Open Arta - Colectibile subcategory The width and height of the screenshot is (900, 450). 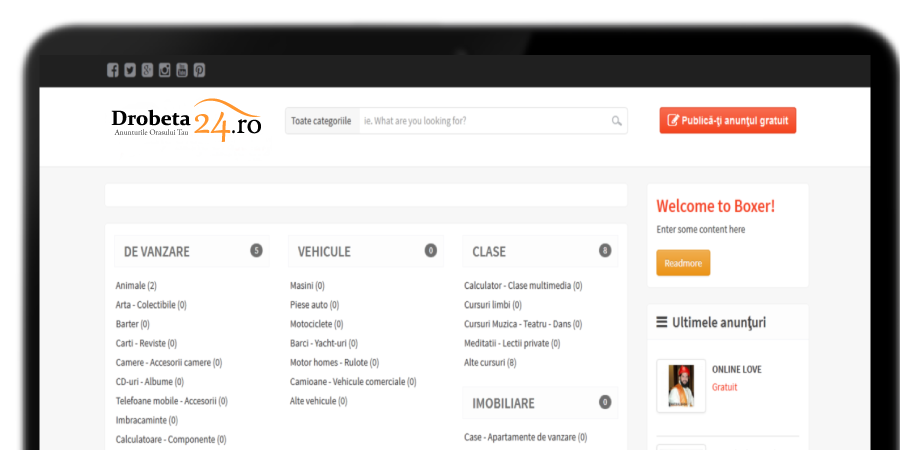[x=151, y=305]
